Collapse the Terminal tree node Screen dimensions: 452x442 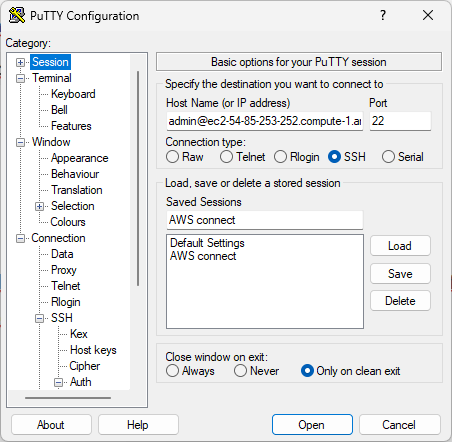point(20,78)
